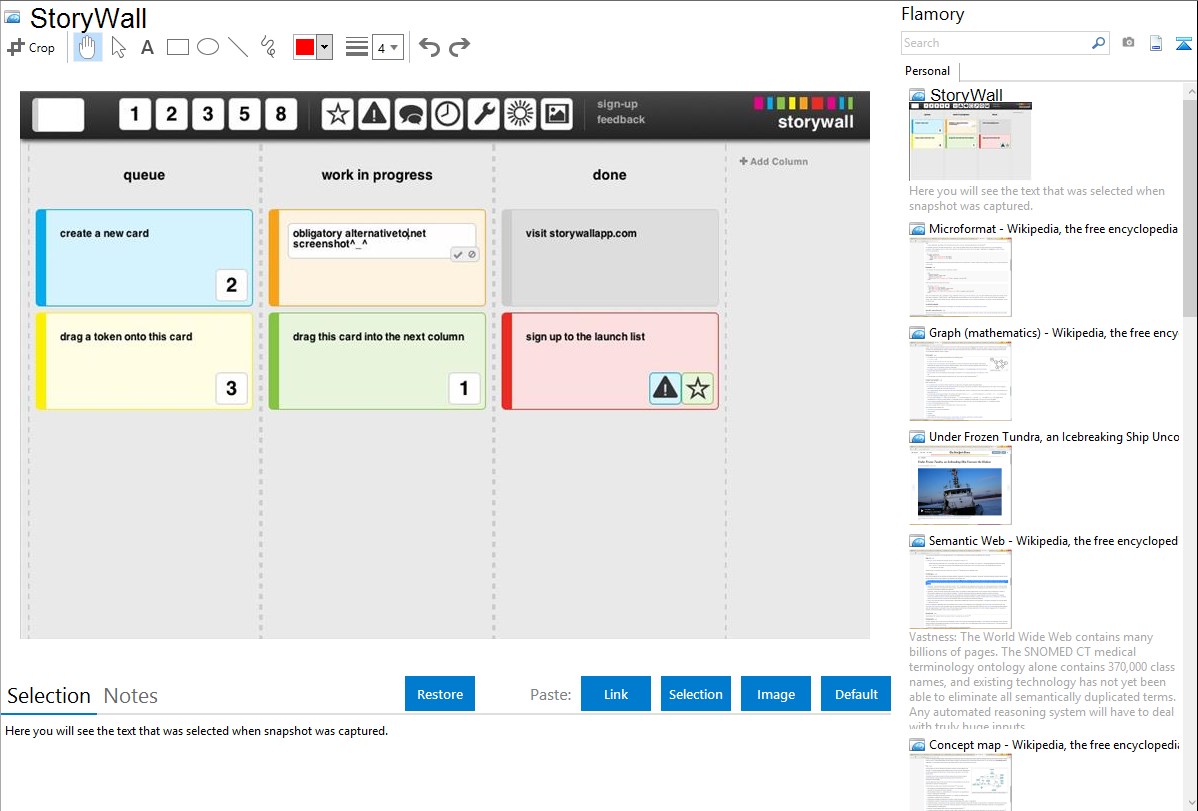The image size is (1198, 811).
Task: Click the wrench token
Action: point(484,115)
